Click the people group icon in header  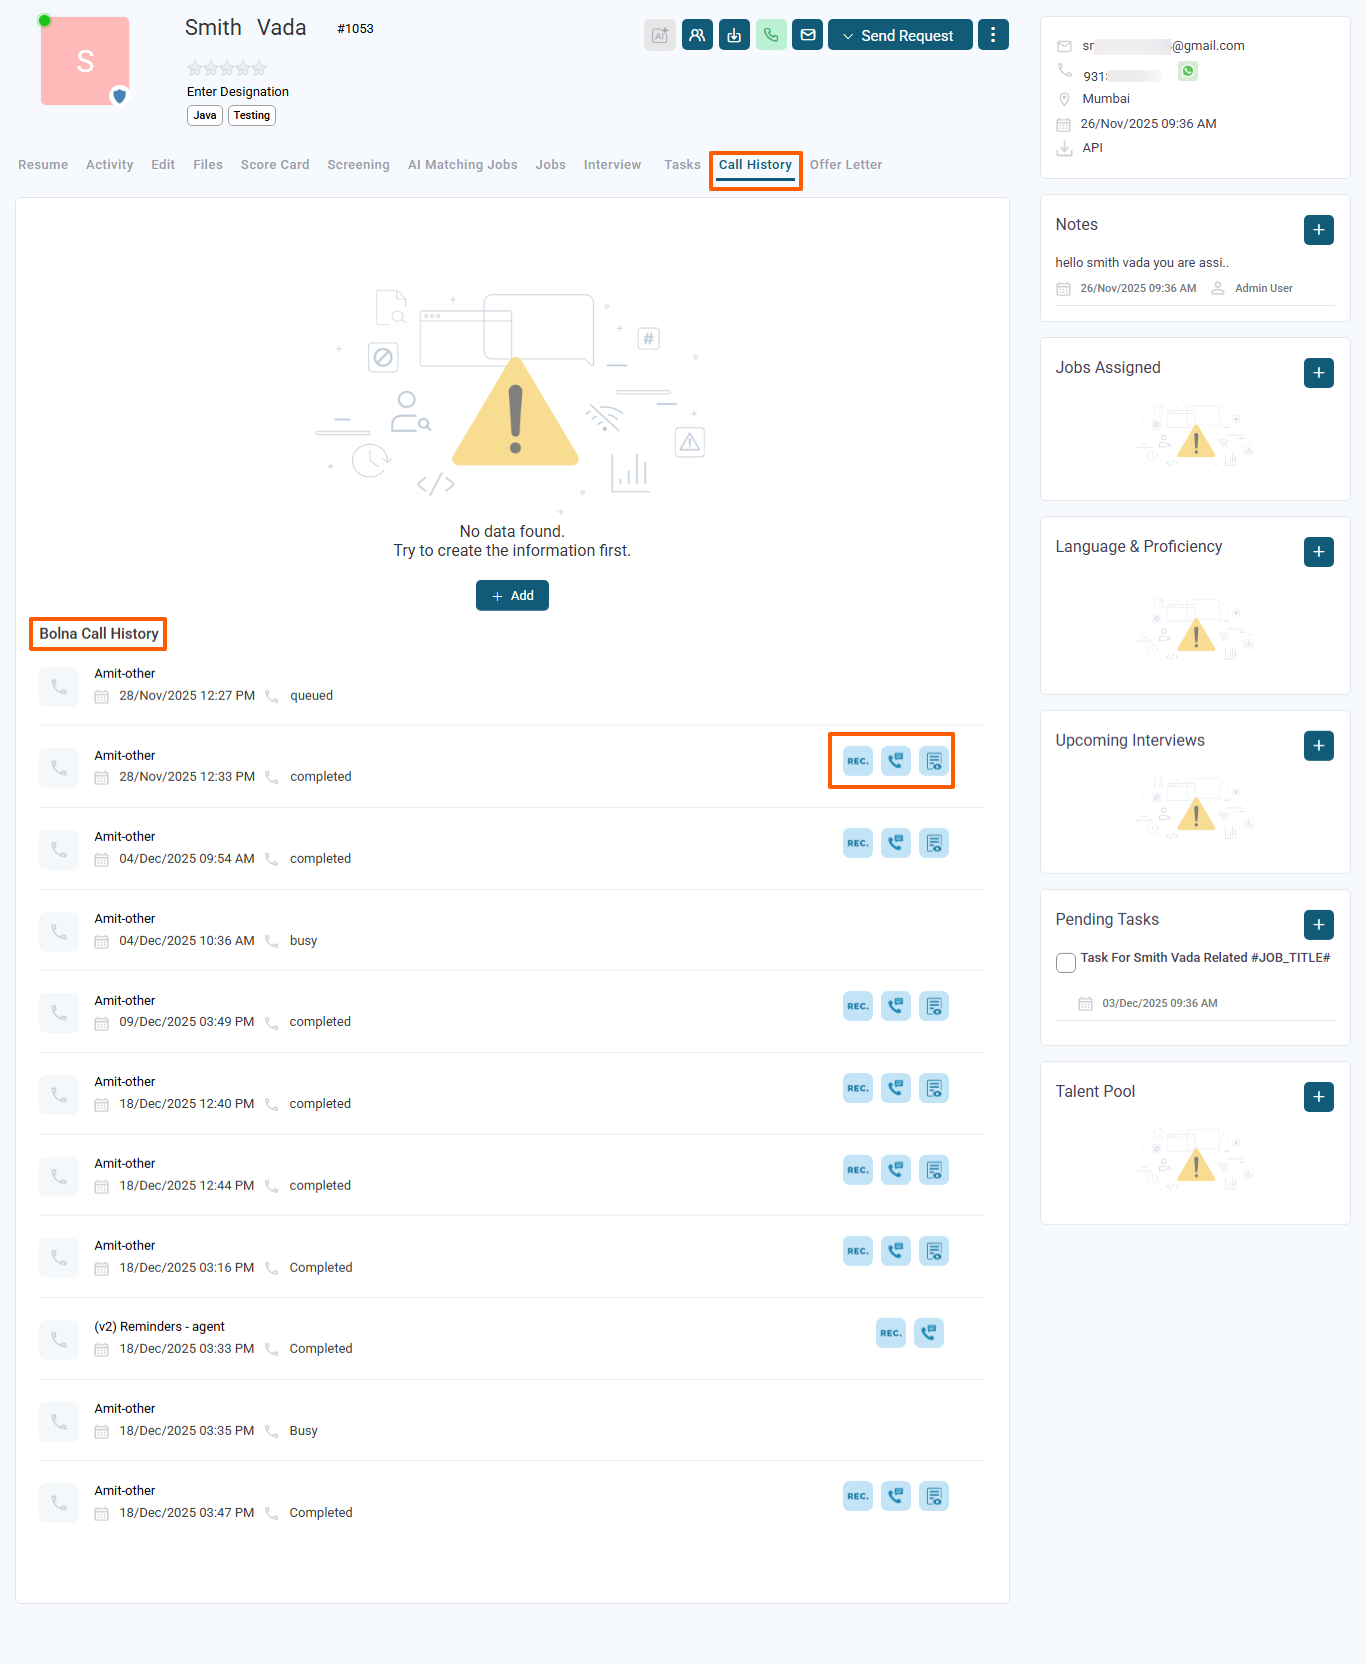[697, 35]
